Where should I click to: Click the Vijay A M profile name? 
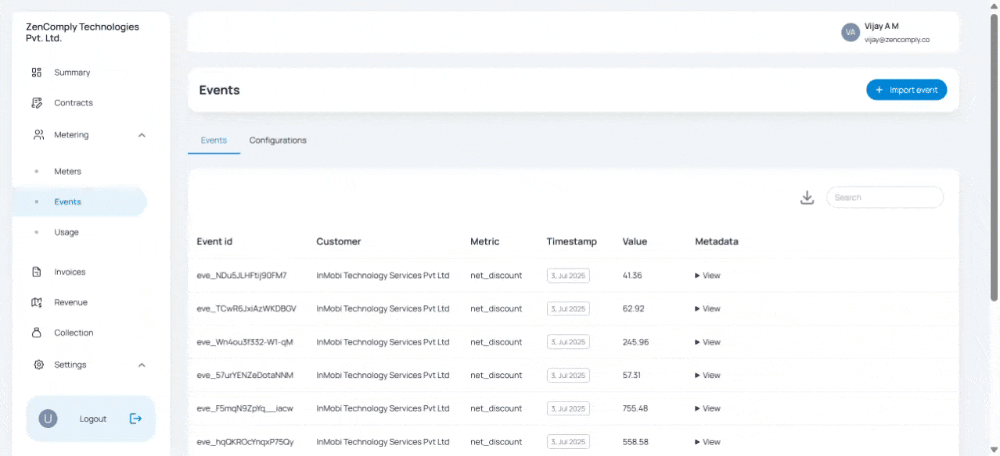[881, 26]
